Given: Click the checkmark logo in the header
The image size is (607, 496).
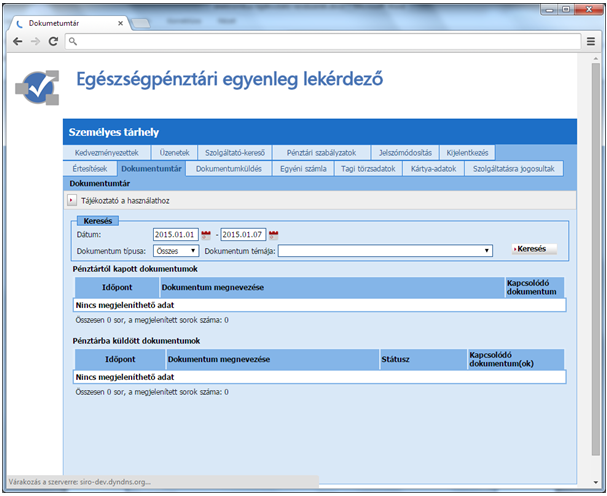Looking at the screenshot, I should (x=37, y=88).
